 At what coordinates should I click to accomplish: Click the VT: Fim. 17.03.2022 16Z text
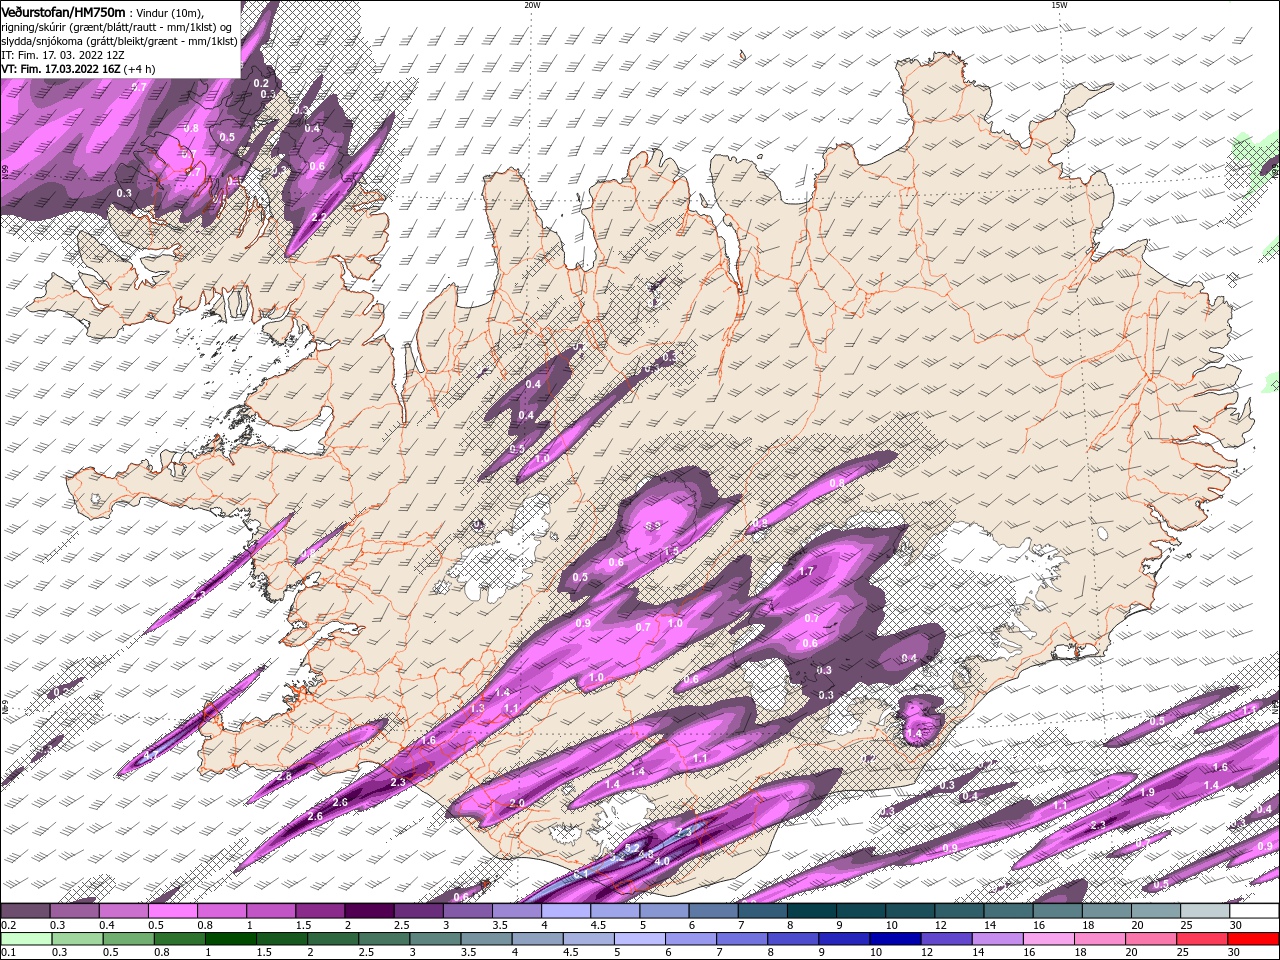63,69
